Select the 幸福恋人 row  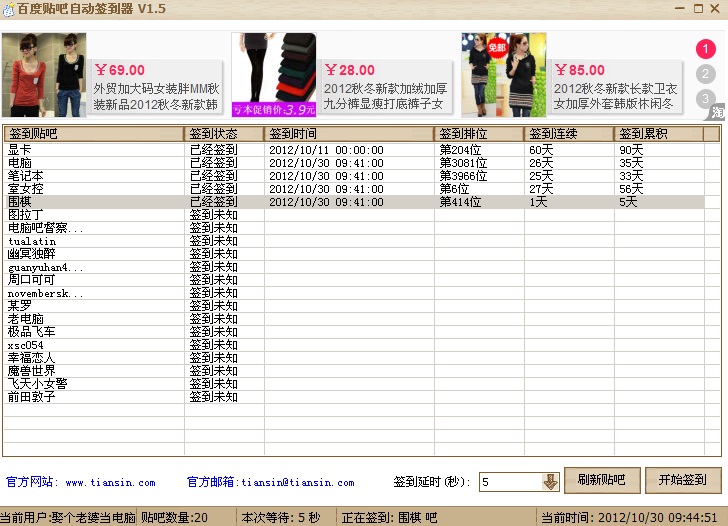(354, 358)
